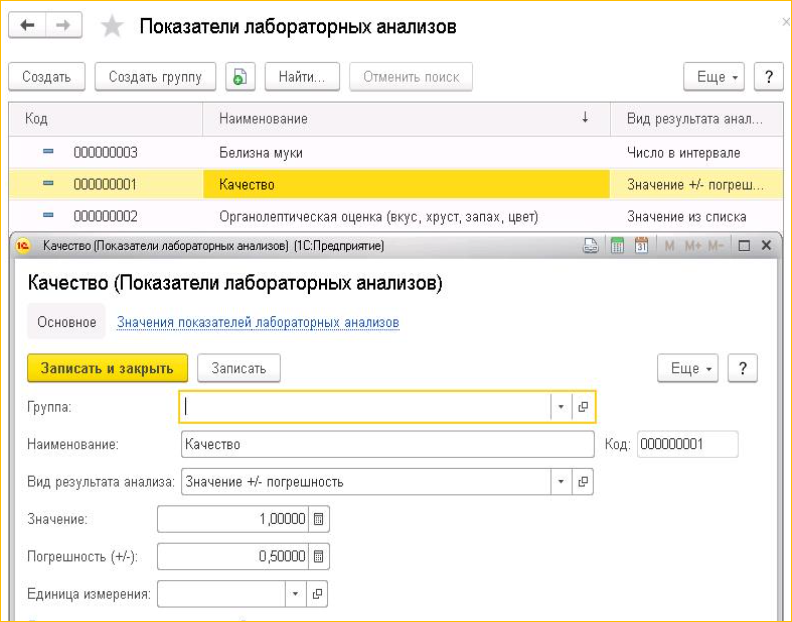The image size is (792, 622).
Task: Go back with the left arrow button
Action: pyautogui.click(x=27, y=25)
